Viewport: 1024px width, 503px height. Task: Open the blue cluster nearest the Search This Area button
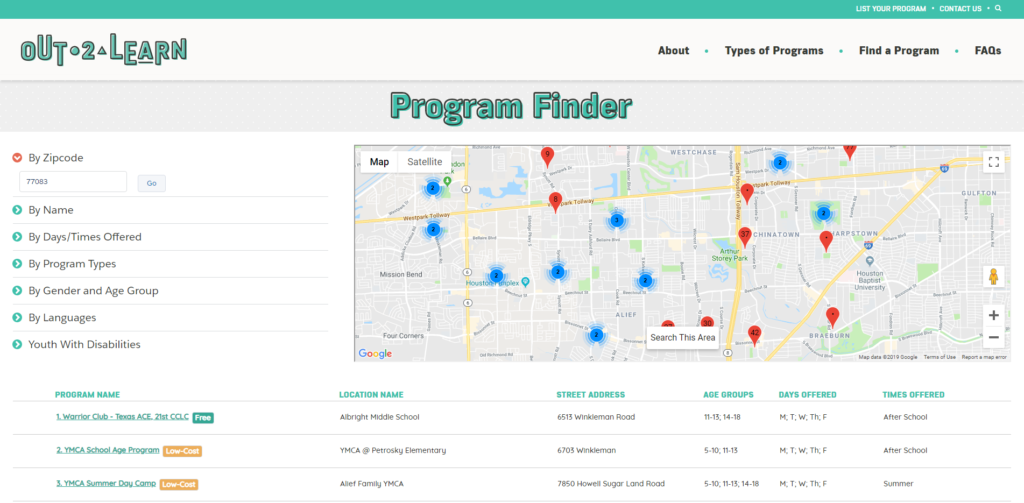(x=596, y=335)
